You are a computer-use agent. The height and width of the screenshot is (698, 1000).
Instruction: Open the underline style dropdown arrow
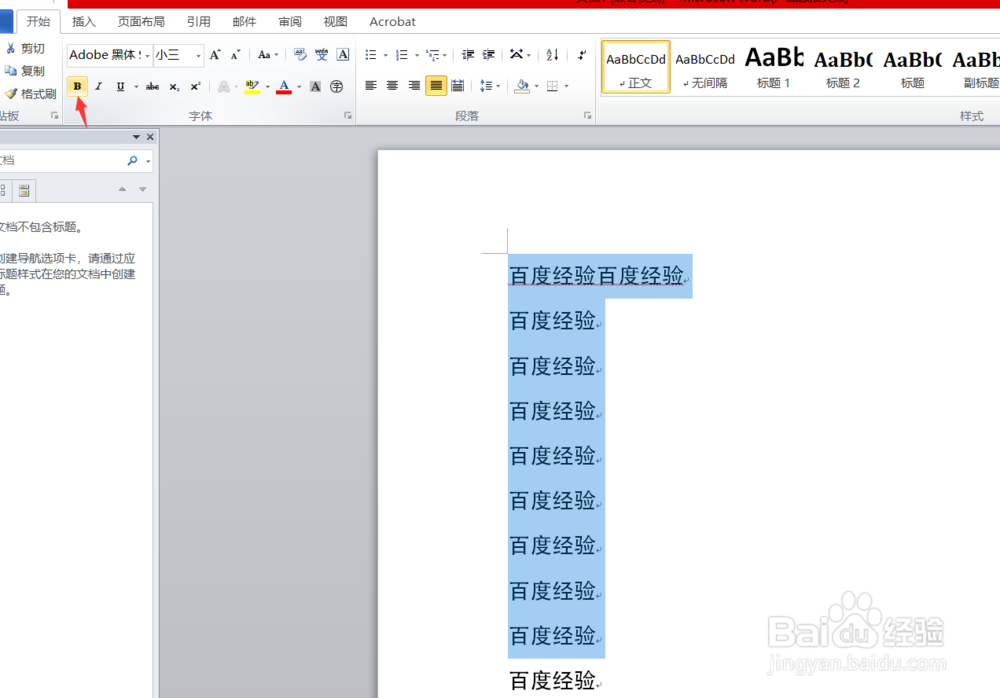coord(136,87)
